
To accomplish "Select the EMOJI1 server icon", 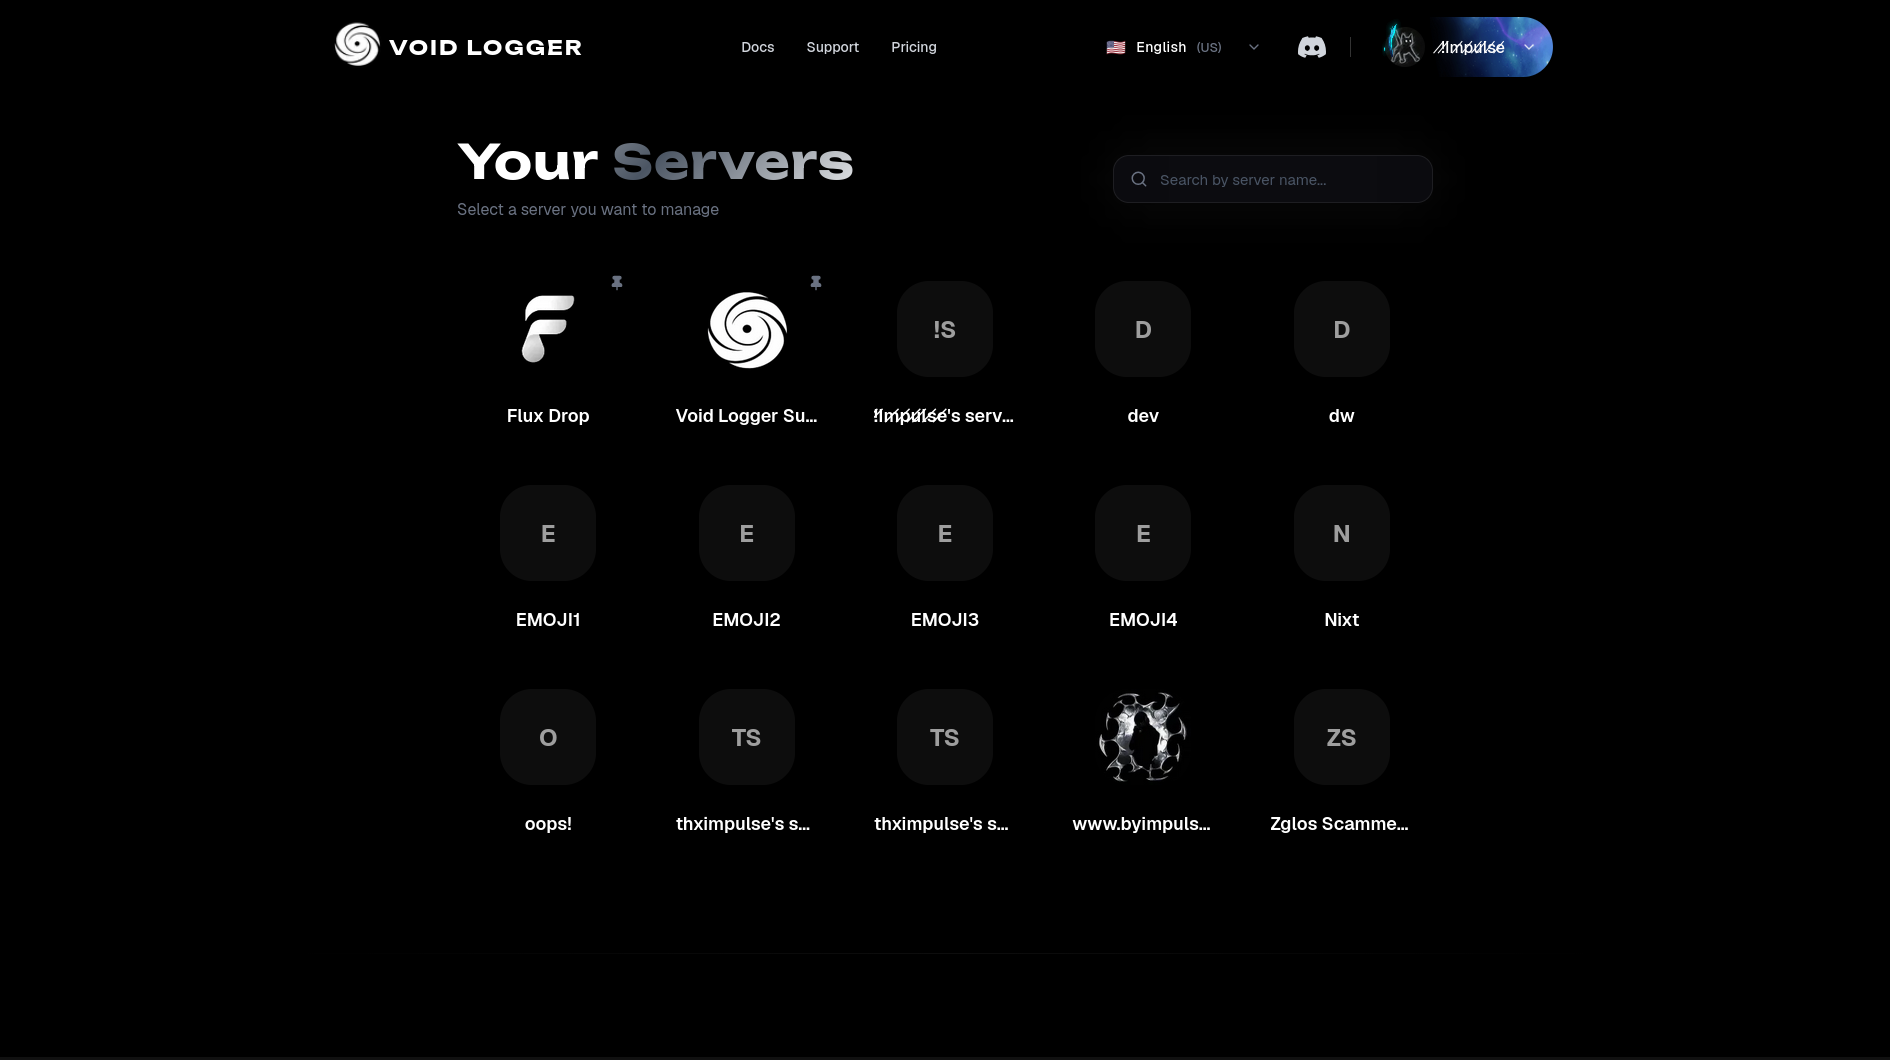I will coord(548,533).
